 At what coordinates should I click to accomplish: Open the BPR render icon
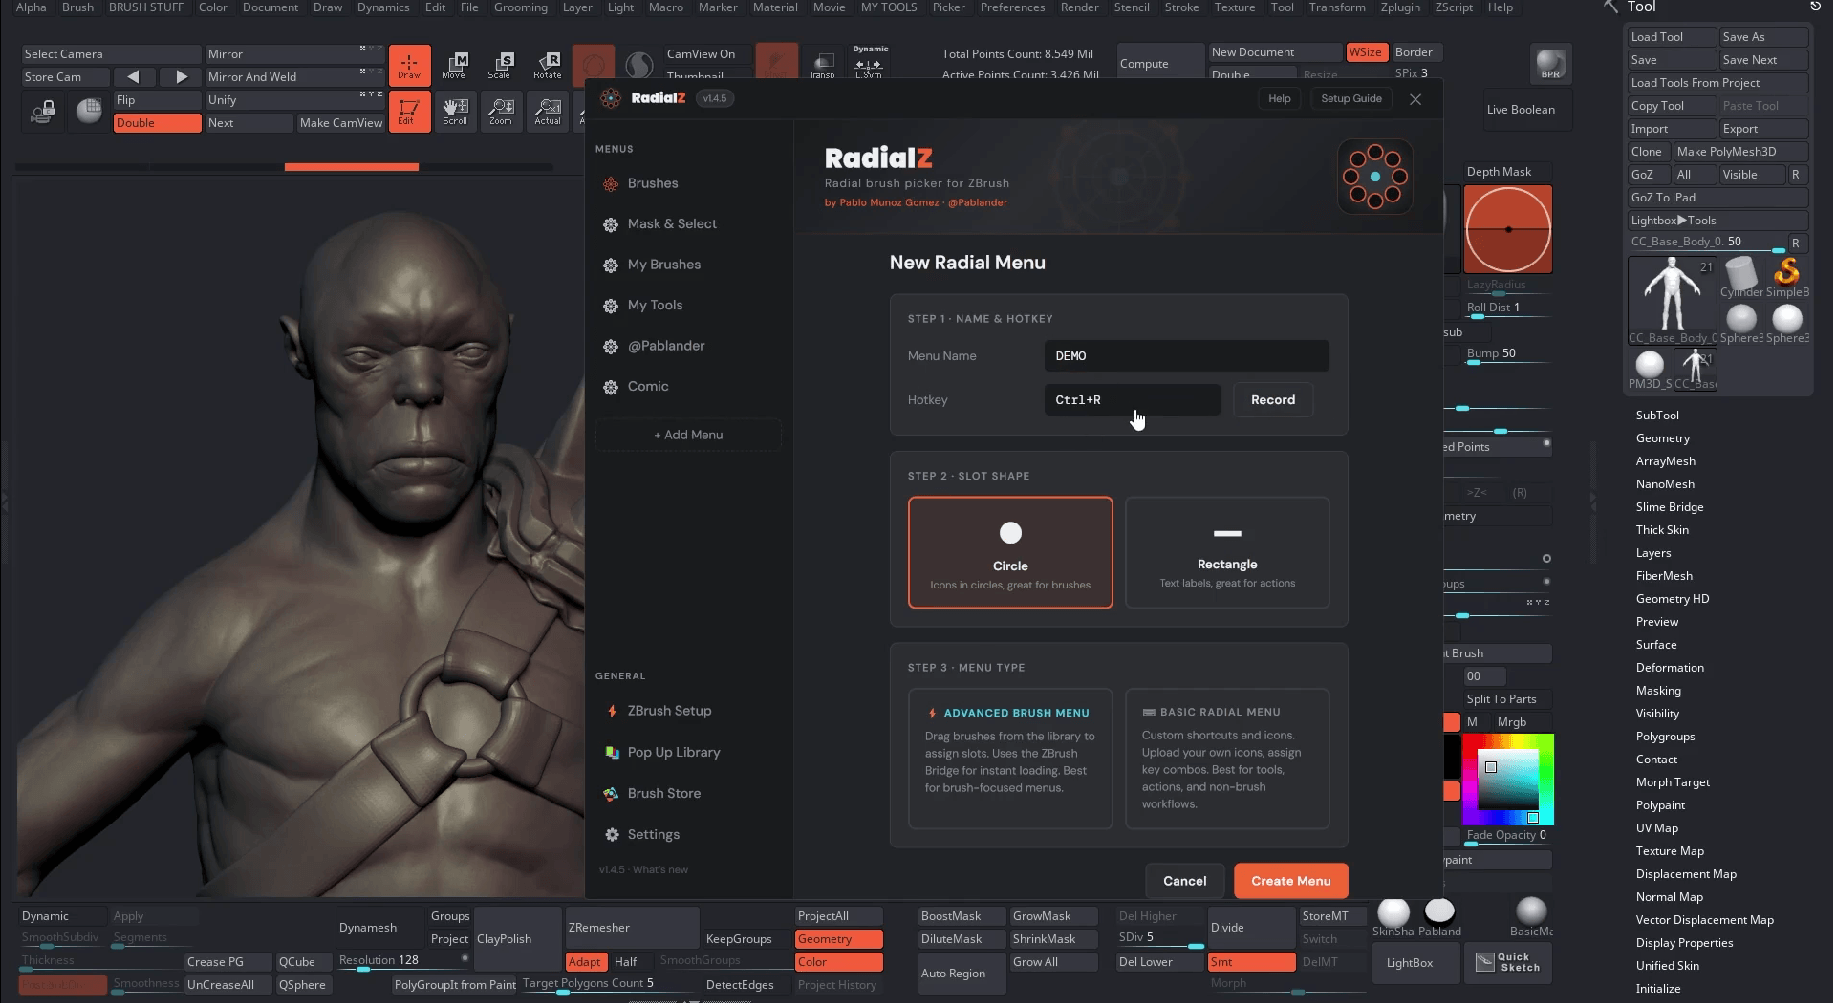pyautogui.click(x=1550, y=65)
